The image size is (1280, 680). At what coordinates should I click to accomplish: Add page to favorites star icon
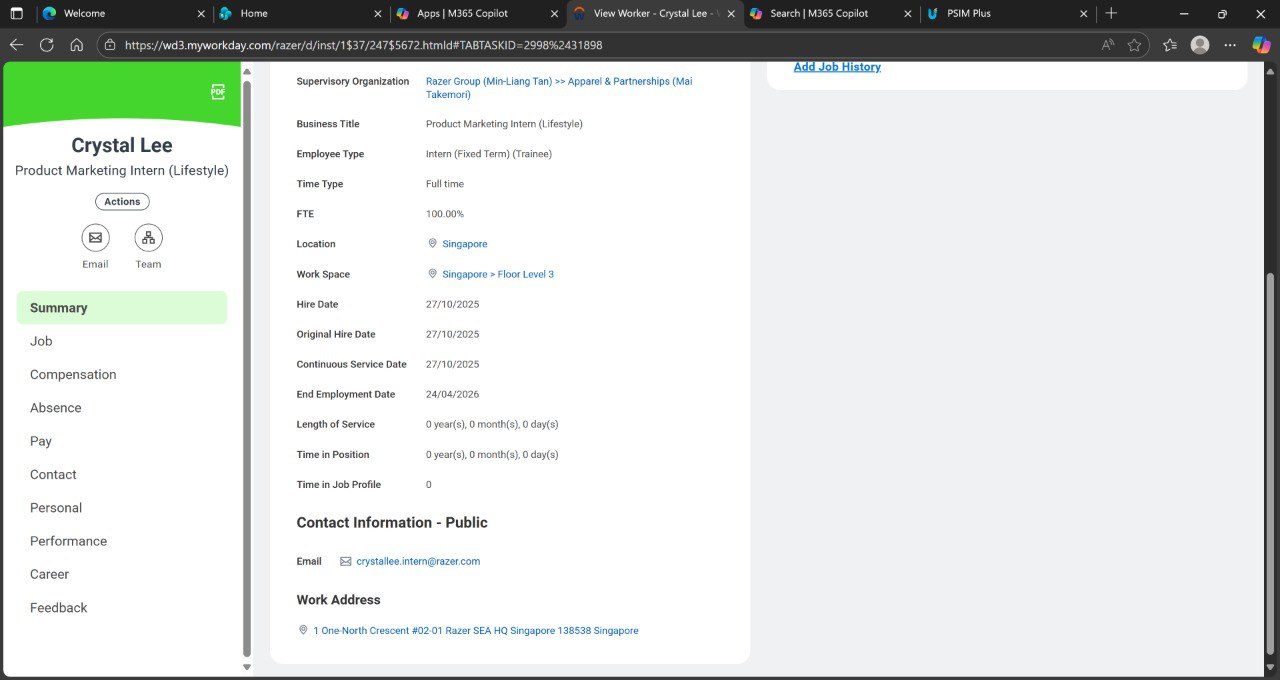(x=1134, y=45)
